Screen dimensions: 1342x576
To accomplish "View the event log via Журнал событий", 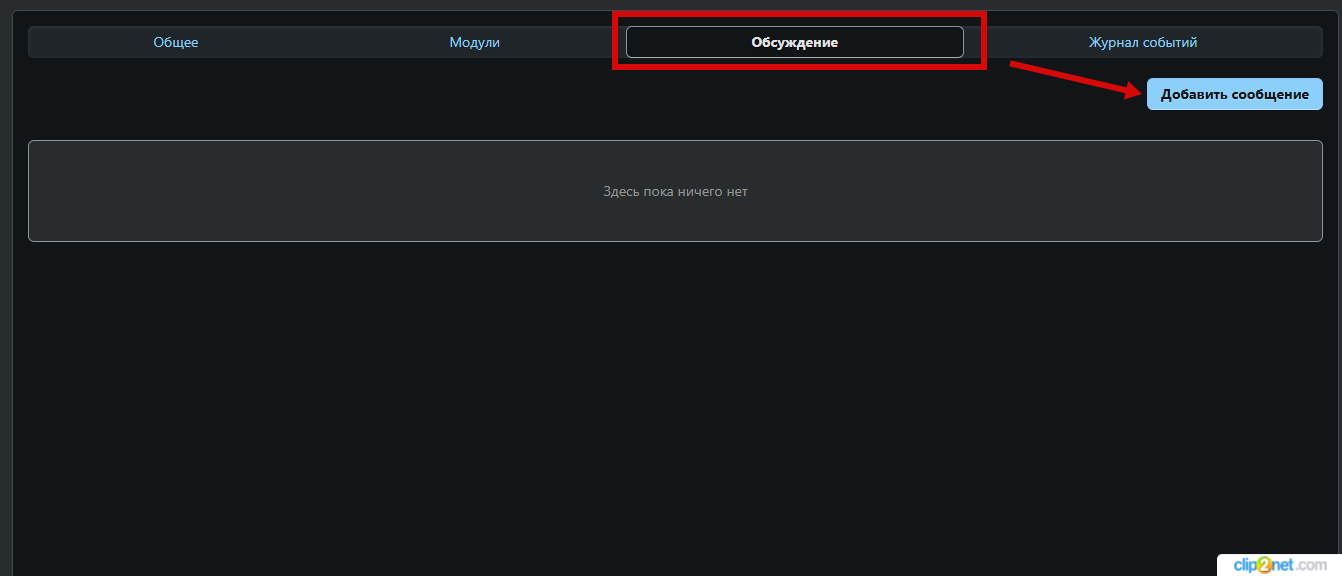I will (x=1142, y=42).
